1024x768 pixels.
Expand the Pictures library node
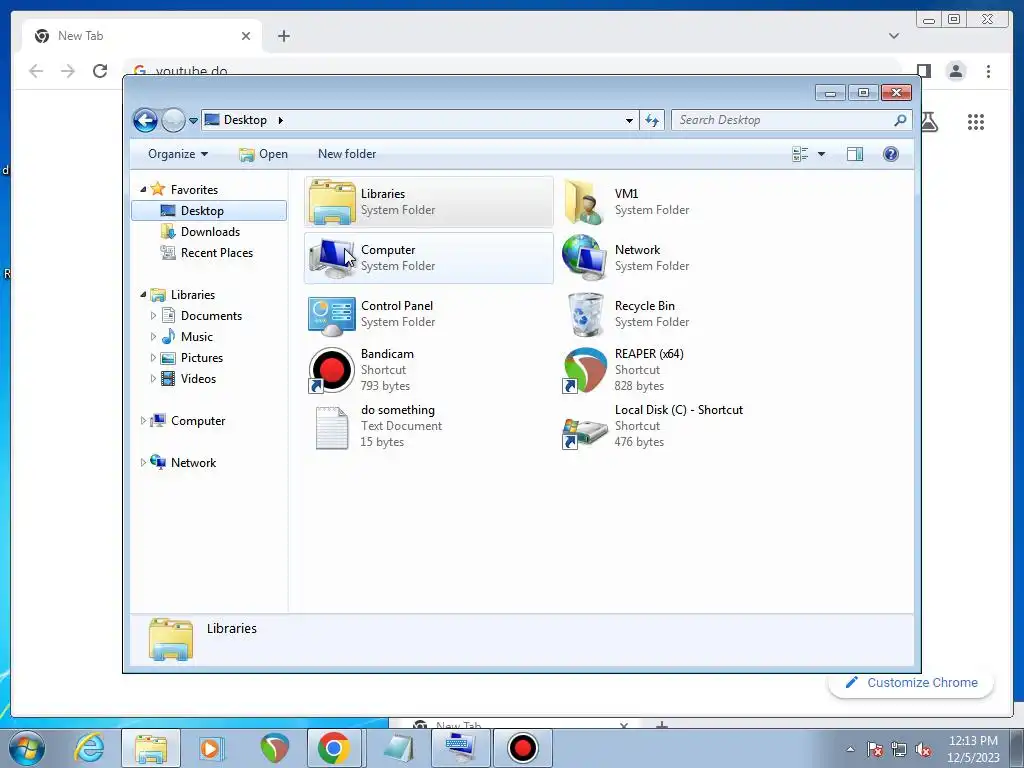pos(153,358)
